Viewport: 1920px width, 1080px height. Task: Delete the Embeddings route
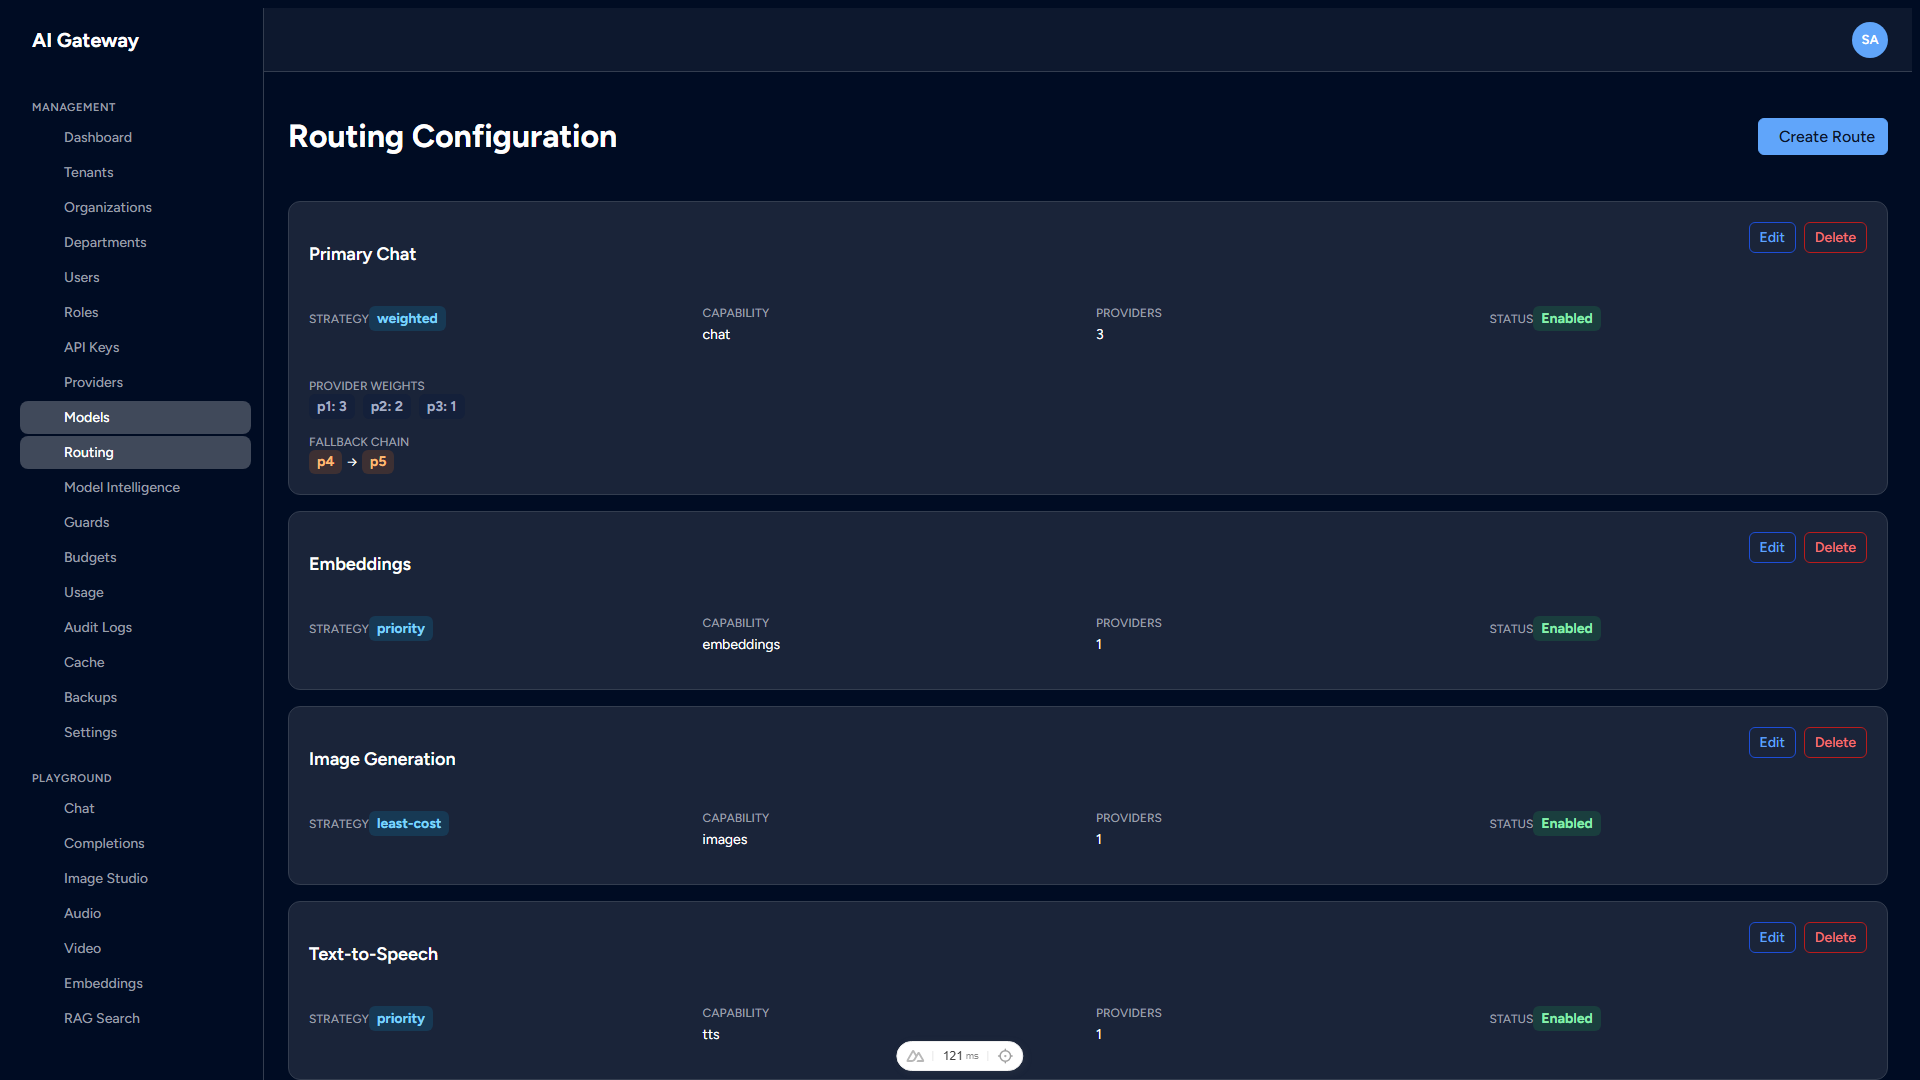point(1834,547)
